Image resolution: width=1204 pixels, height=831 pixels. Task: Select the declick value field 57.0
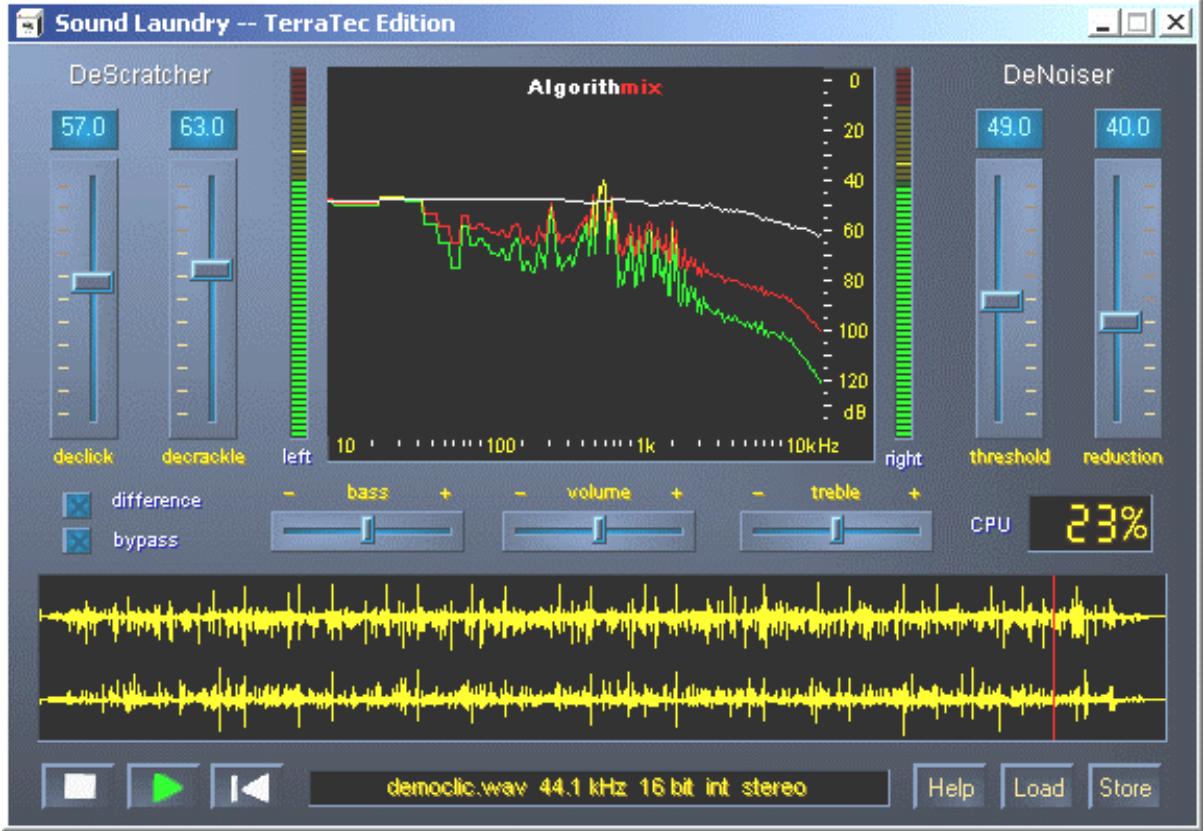coord(83,129)
